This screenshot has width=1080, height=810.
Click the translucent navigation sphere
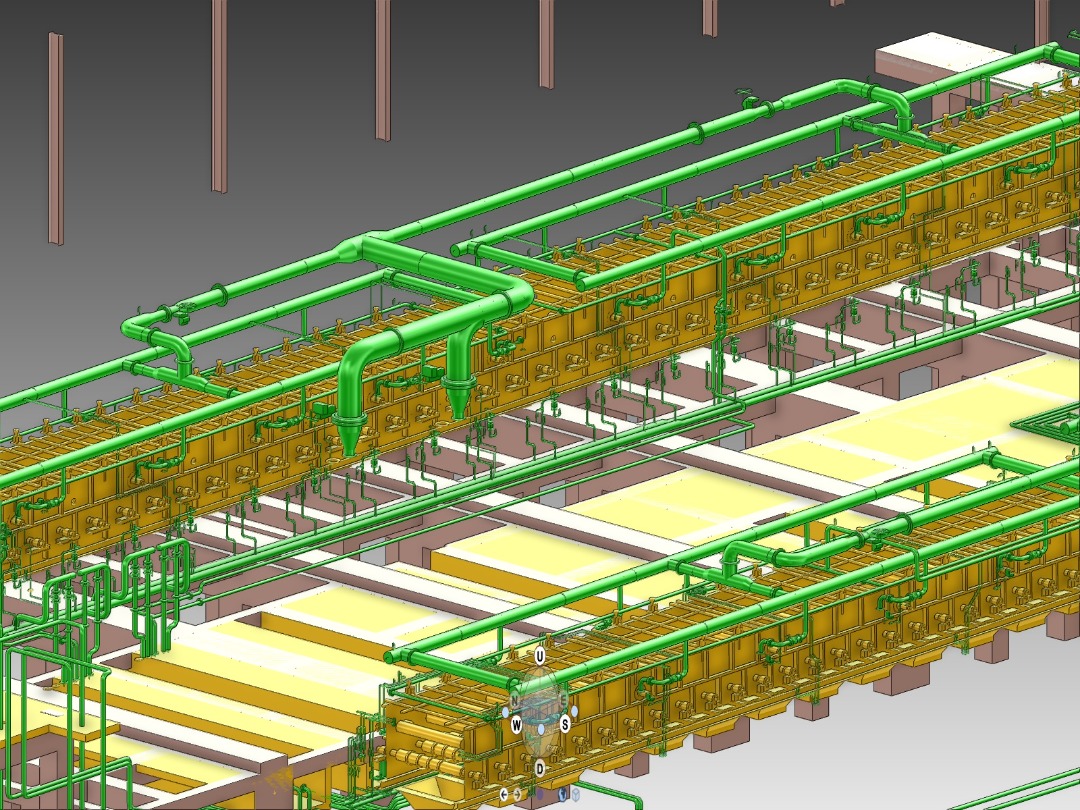coord(540,692)
